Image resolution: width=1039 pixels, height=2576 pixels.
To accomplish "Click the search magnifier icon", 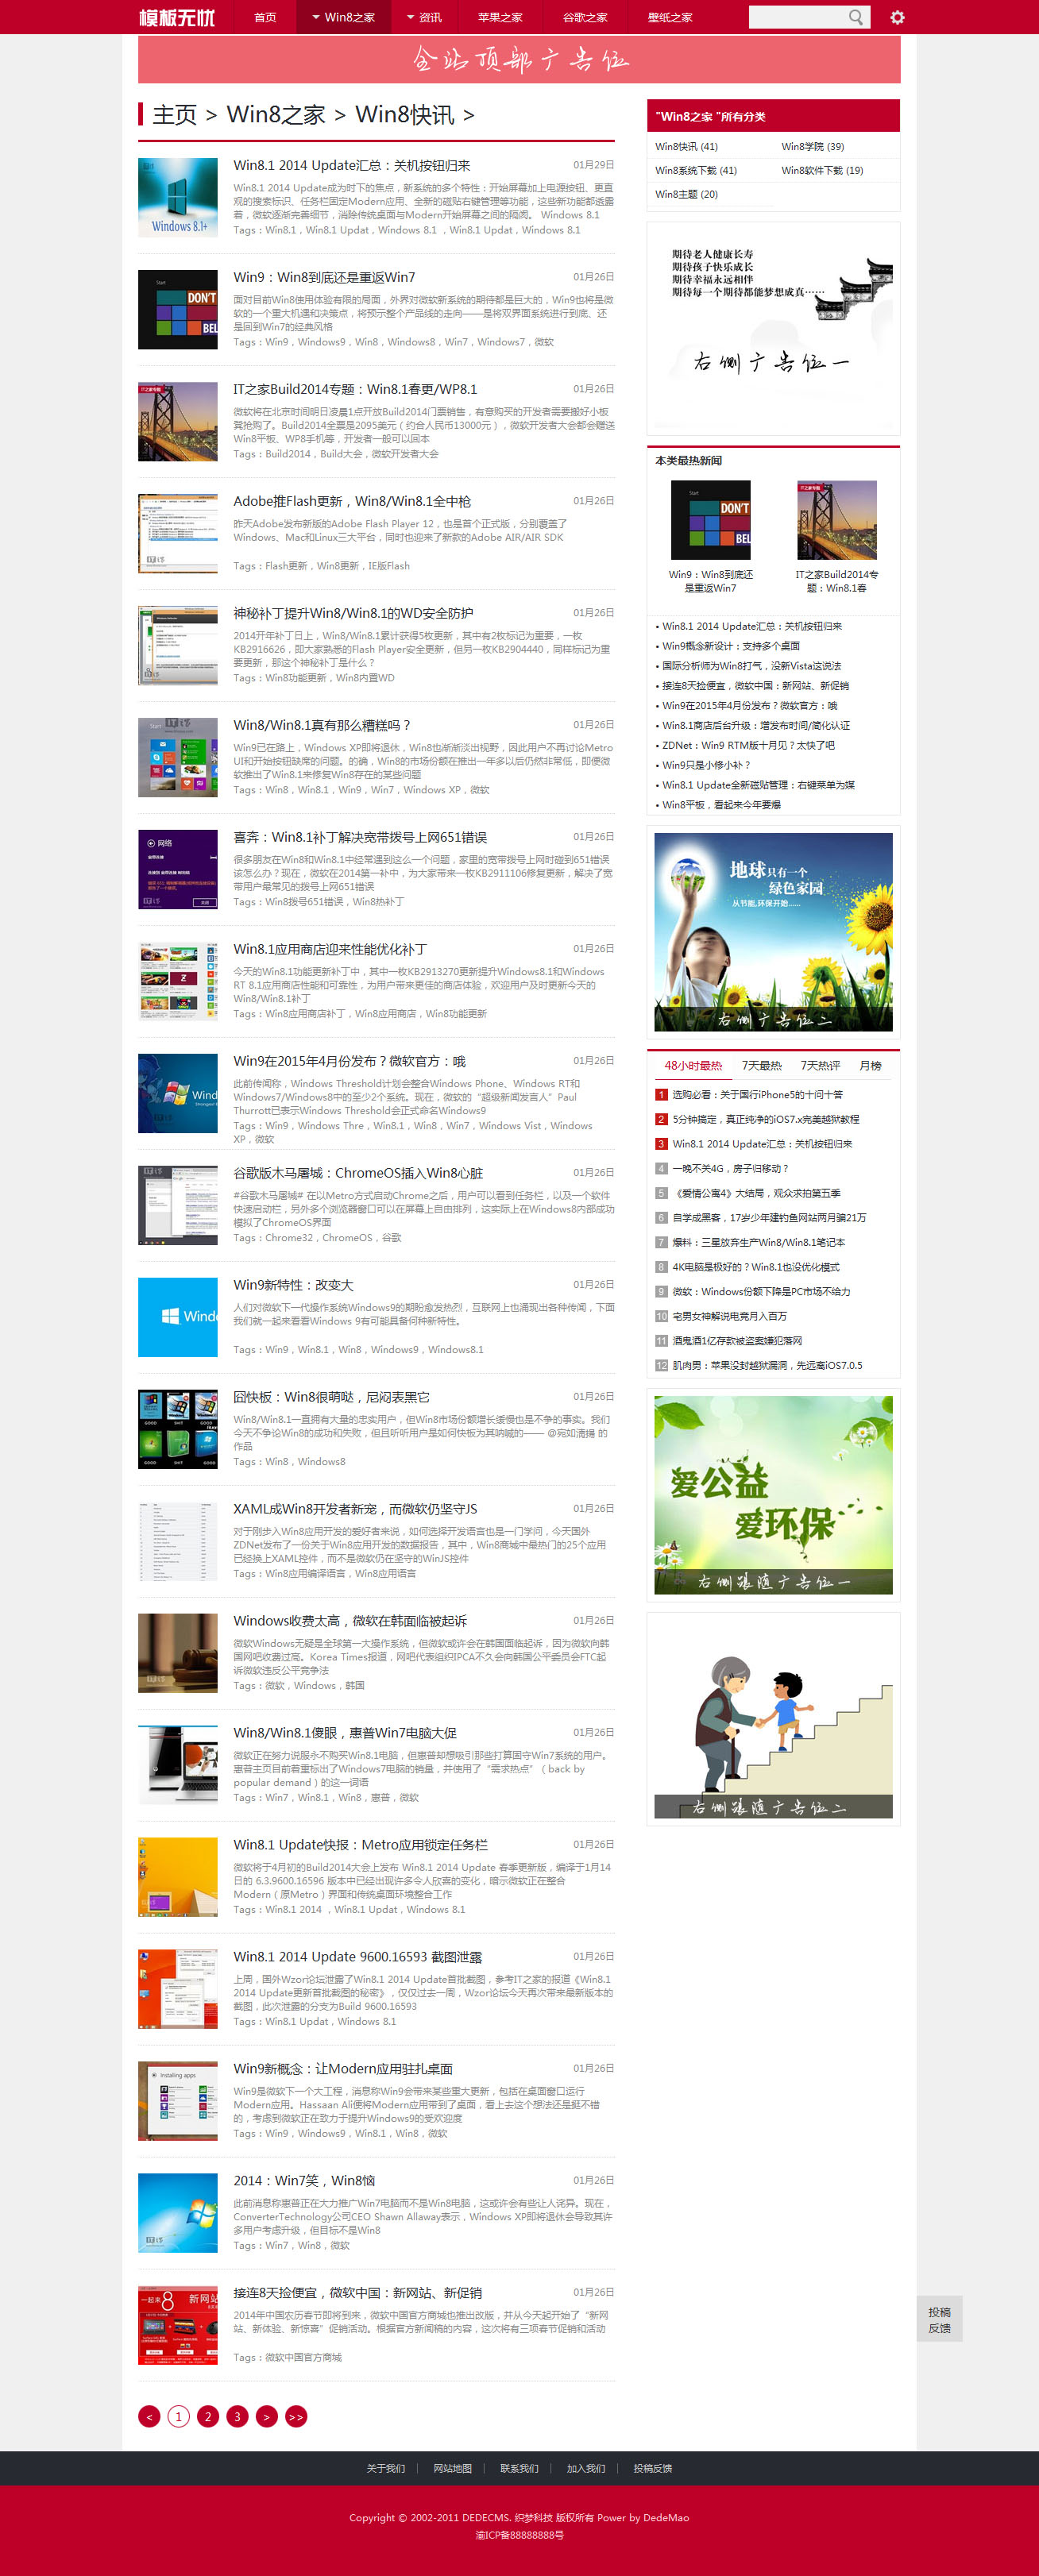I will pos(856,17).
